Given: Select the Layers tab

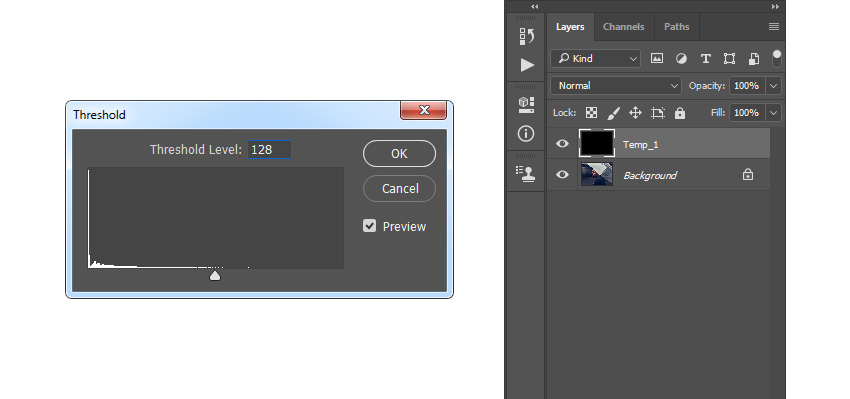Looking at the screenshot, I should coord(570,27).
